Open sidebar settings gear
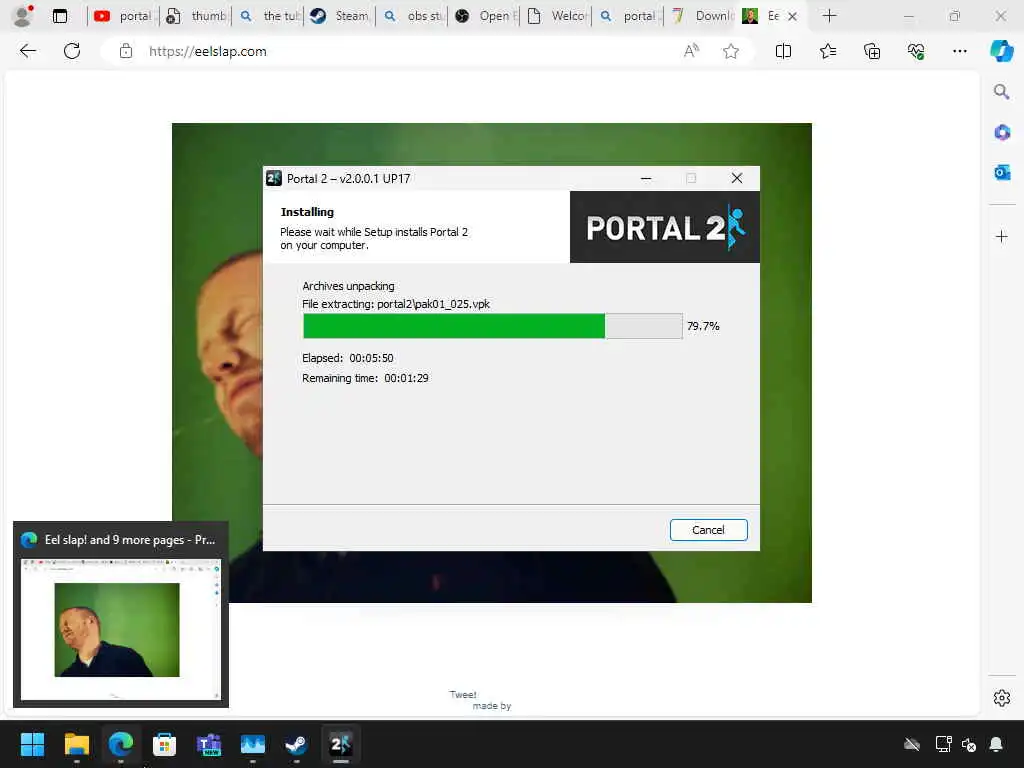The image size is (1024, 768). [1001, 698]
